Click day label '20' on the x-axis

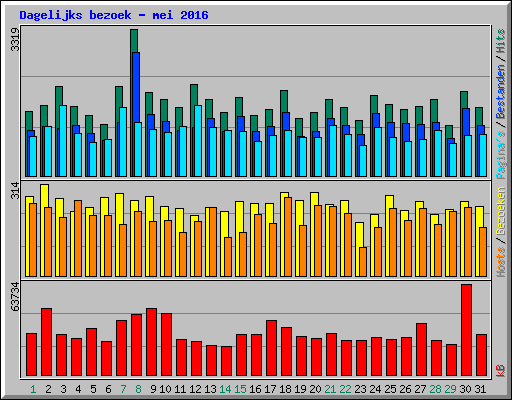(315, 389)
